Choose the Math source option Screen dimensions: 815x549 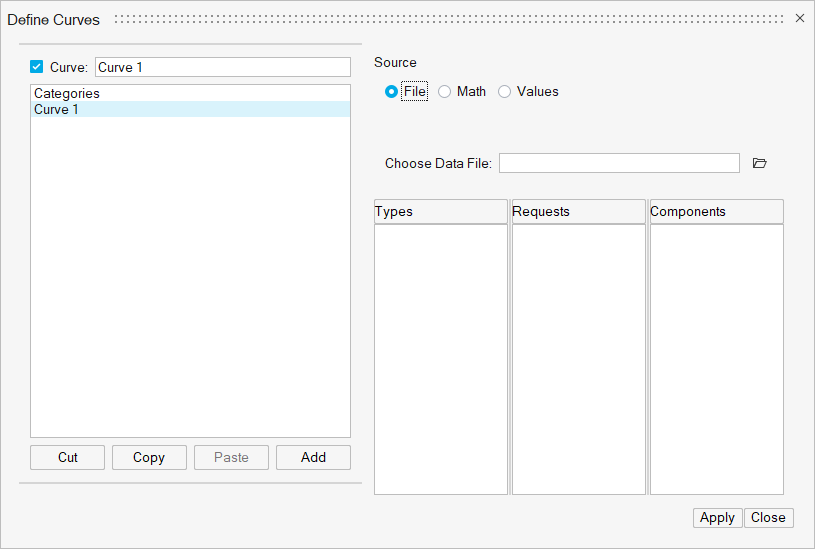[445, 92]
